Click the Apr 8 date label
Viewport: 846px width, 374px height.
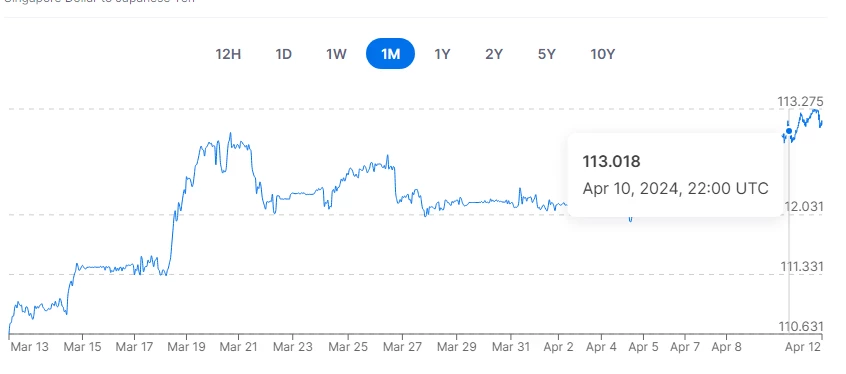tap(726, 346)
